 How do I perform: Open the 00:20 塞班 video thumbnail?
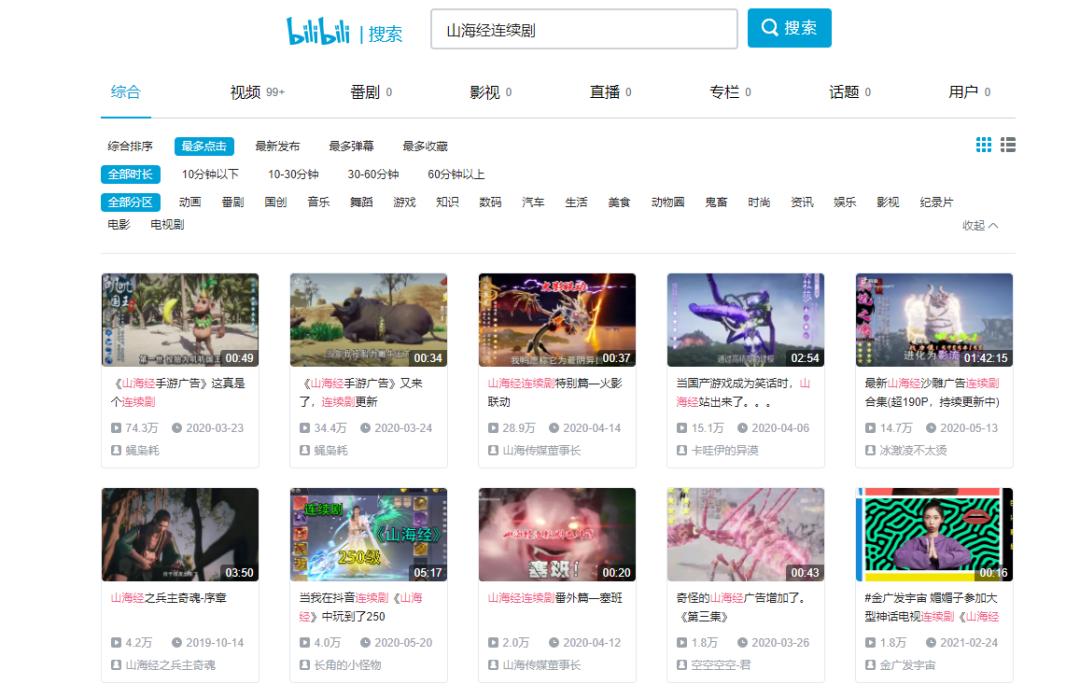coord(557,535)
